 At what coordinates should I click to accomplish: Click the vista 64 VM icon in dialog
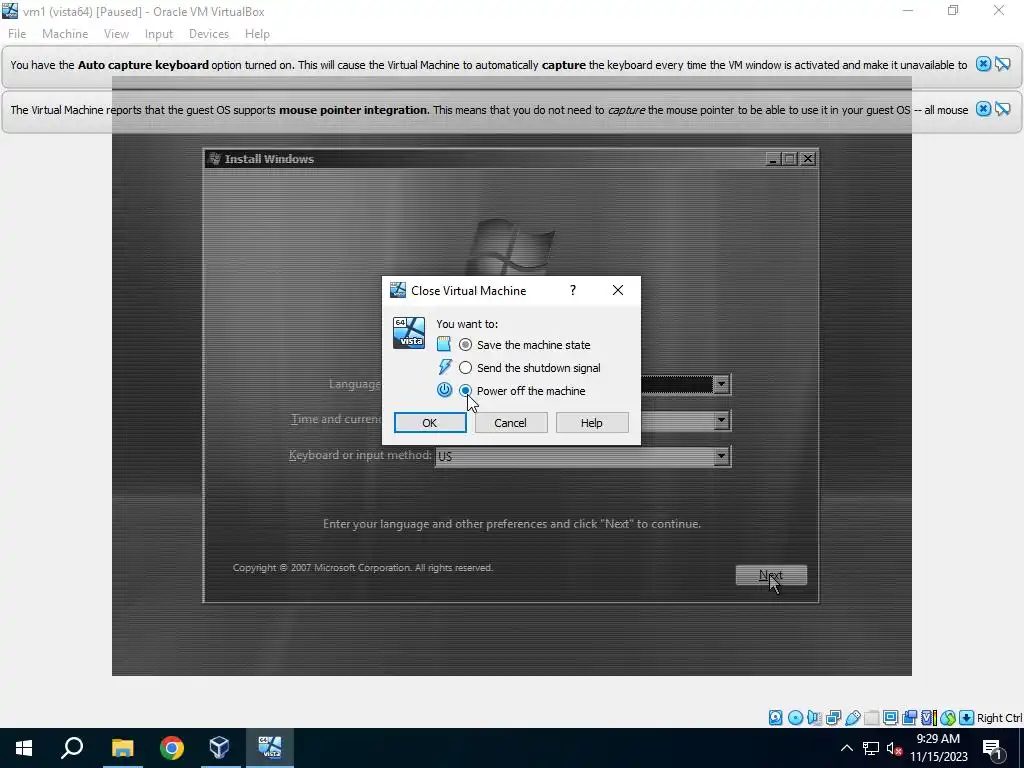[x=409, y=333]
